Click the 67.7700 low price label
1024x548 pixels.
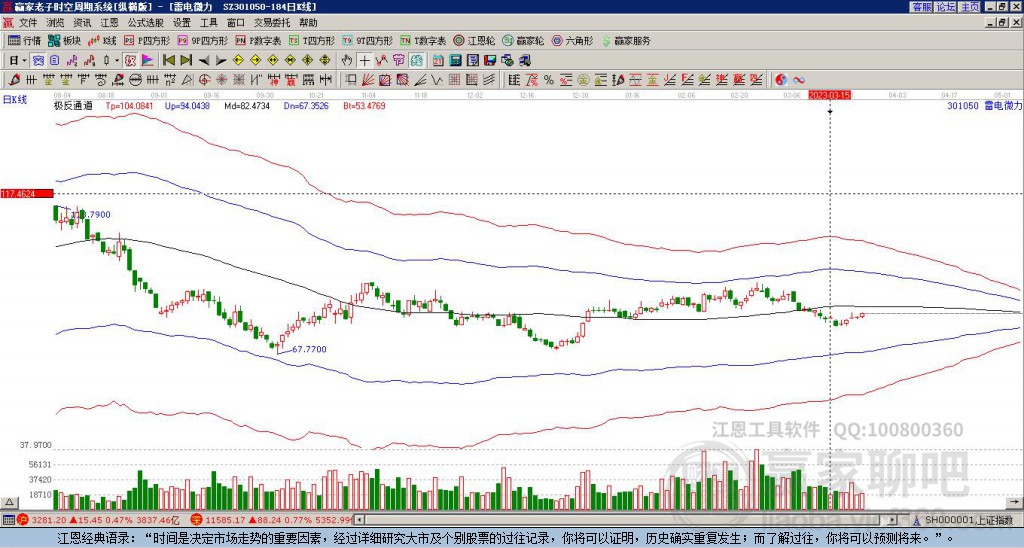[x=309, y=349]
